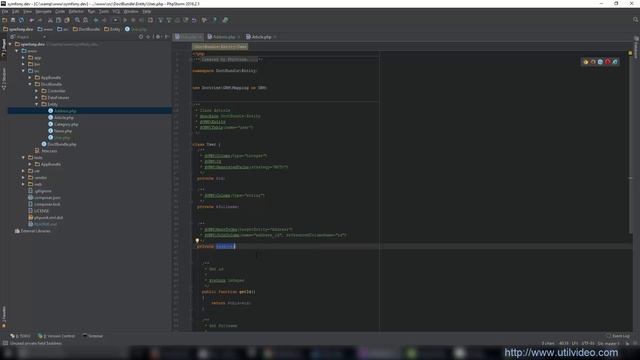Collapse the www folder in project tree
Screen dimensions: 640x360
coord(17,51)
